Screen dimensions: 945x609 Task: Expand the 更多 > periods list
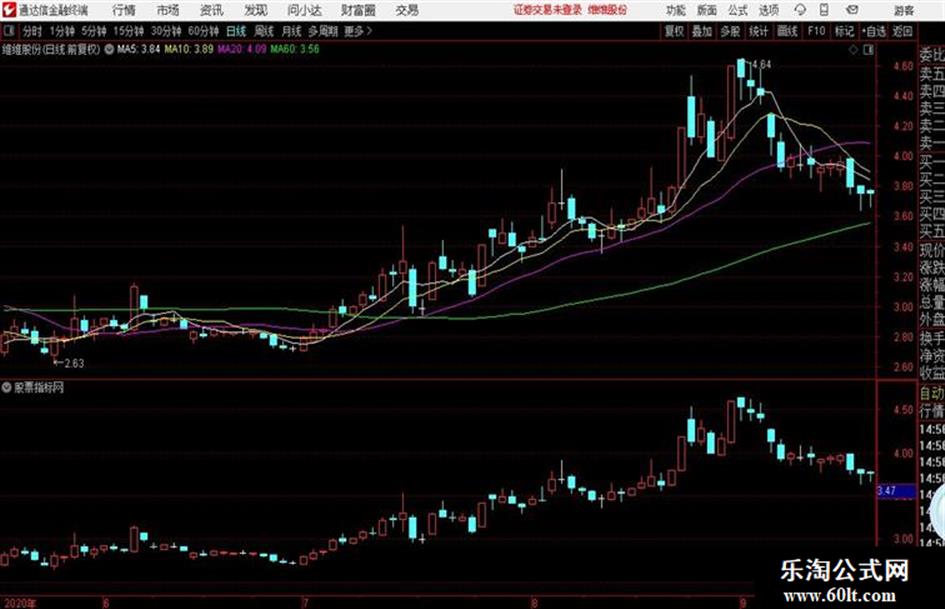pos(359,31)
